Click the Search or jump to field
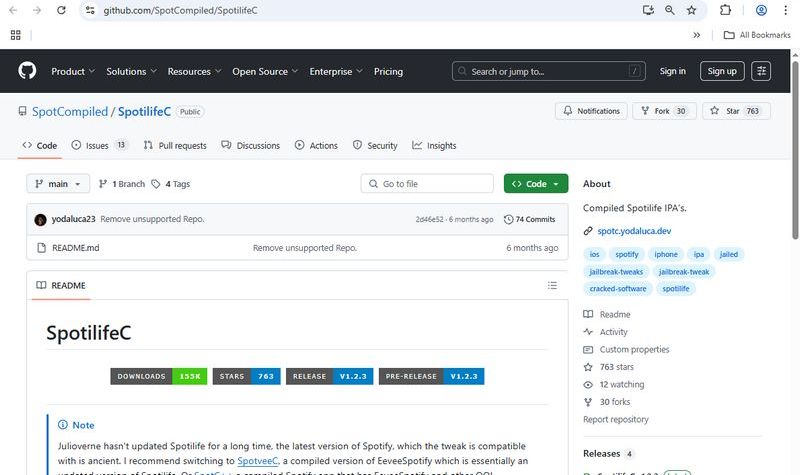Image resolution: width=800 pixels, height=475 pixels. pyautogui.click(x=548, y=71)
